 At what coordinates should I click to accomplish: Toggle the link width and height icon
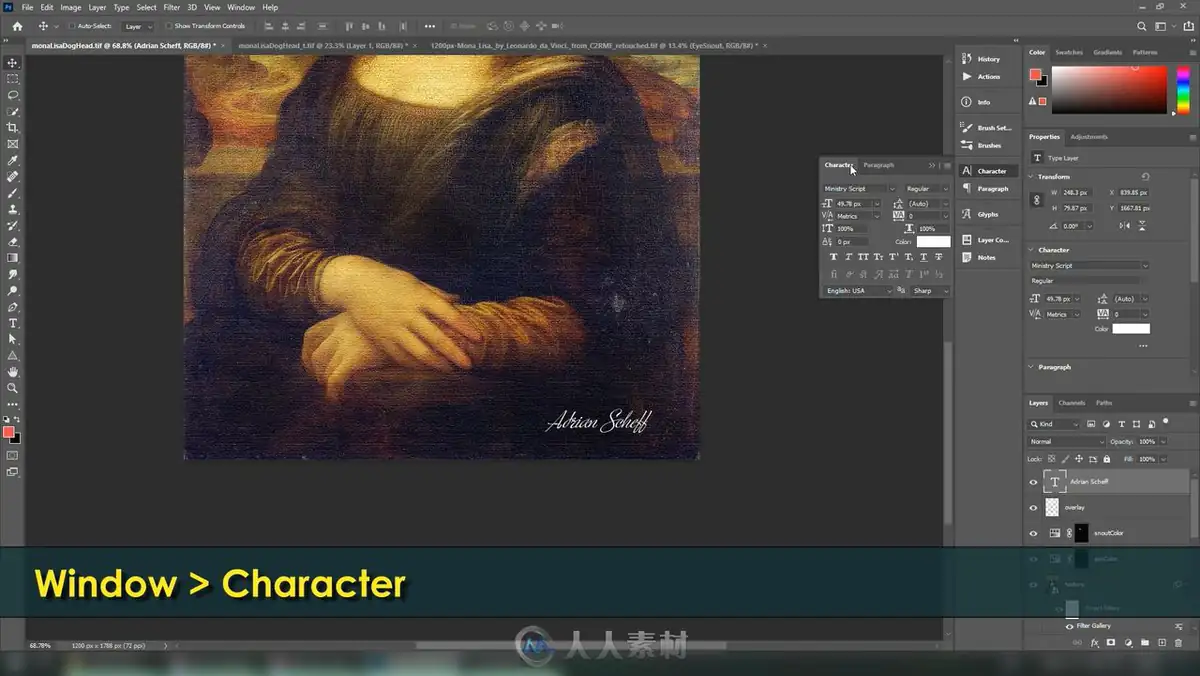tap(1037, 200)
